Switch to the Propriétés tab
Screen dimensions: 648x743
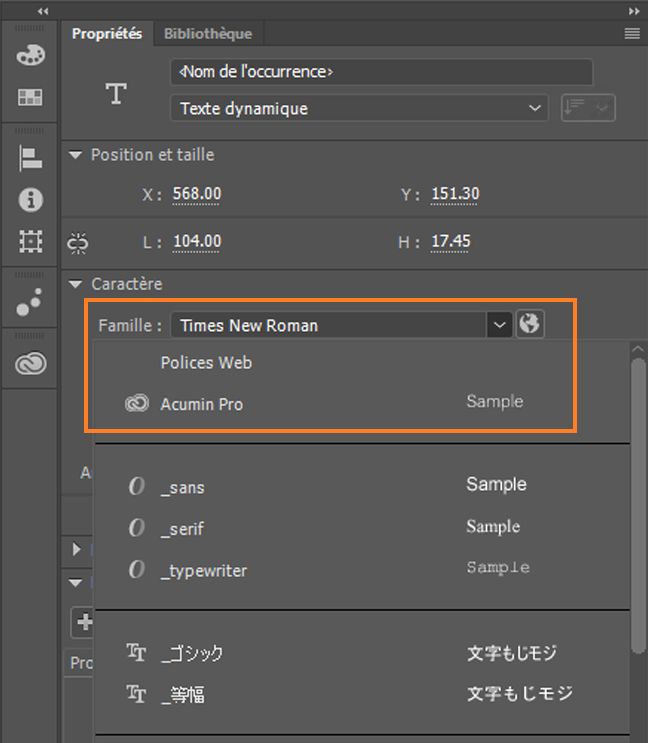coord(107,34)
